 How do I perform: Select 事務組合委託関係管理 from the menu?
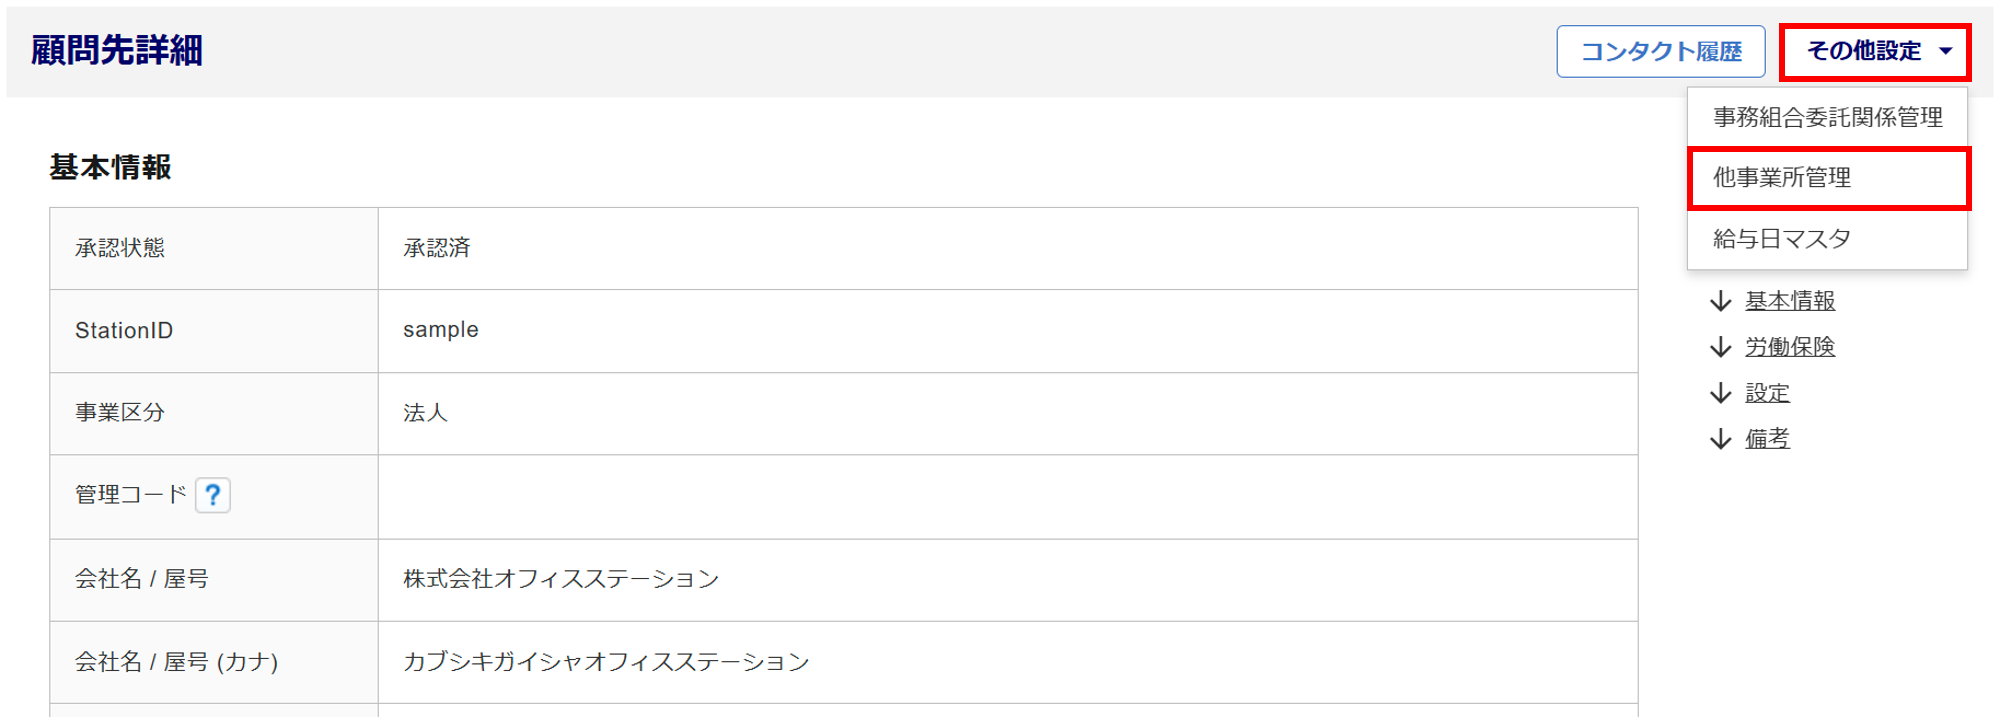pyautogui.click(x=1827, y=118)
